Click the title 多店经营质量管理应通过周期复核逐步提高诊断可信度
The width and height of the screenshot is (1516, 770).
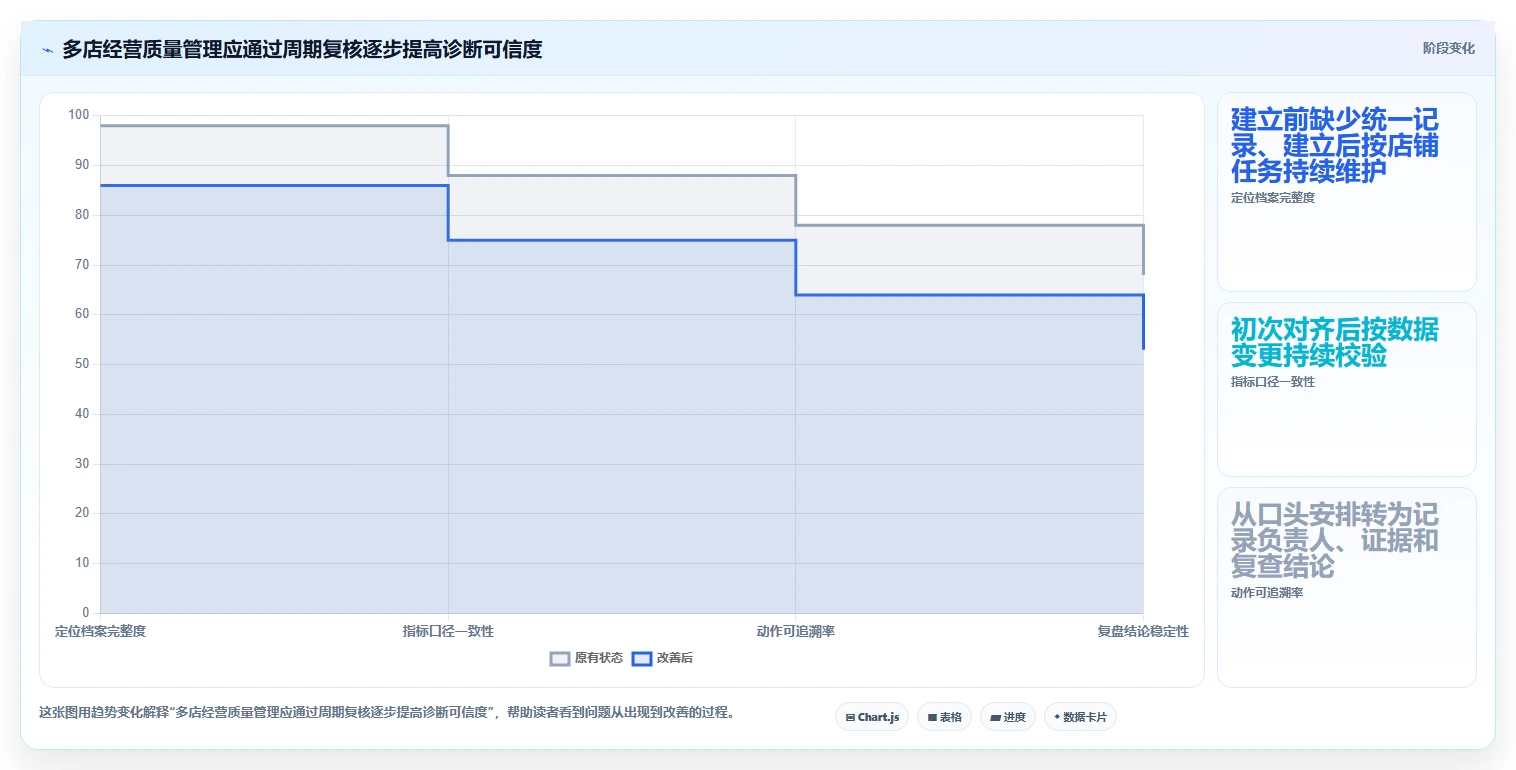pyautogui.click(x=302, y=49)
